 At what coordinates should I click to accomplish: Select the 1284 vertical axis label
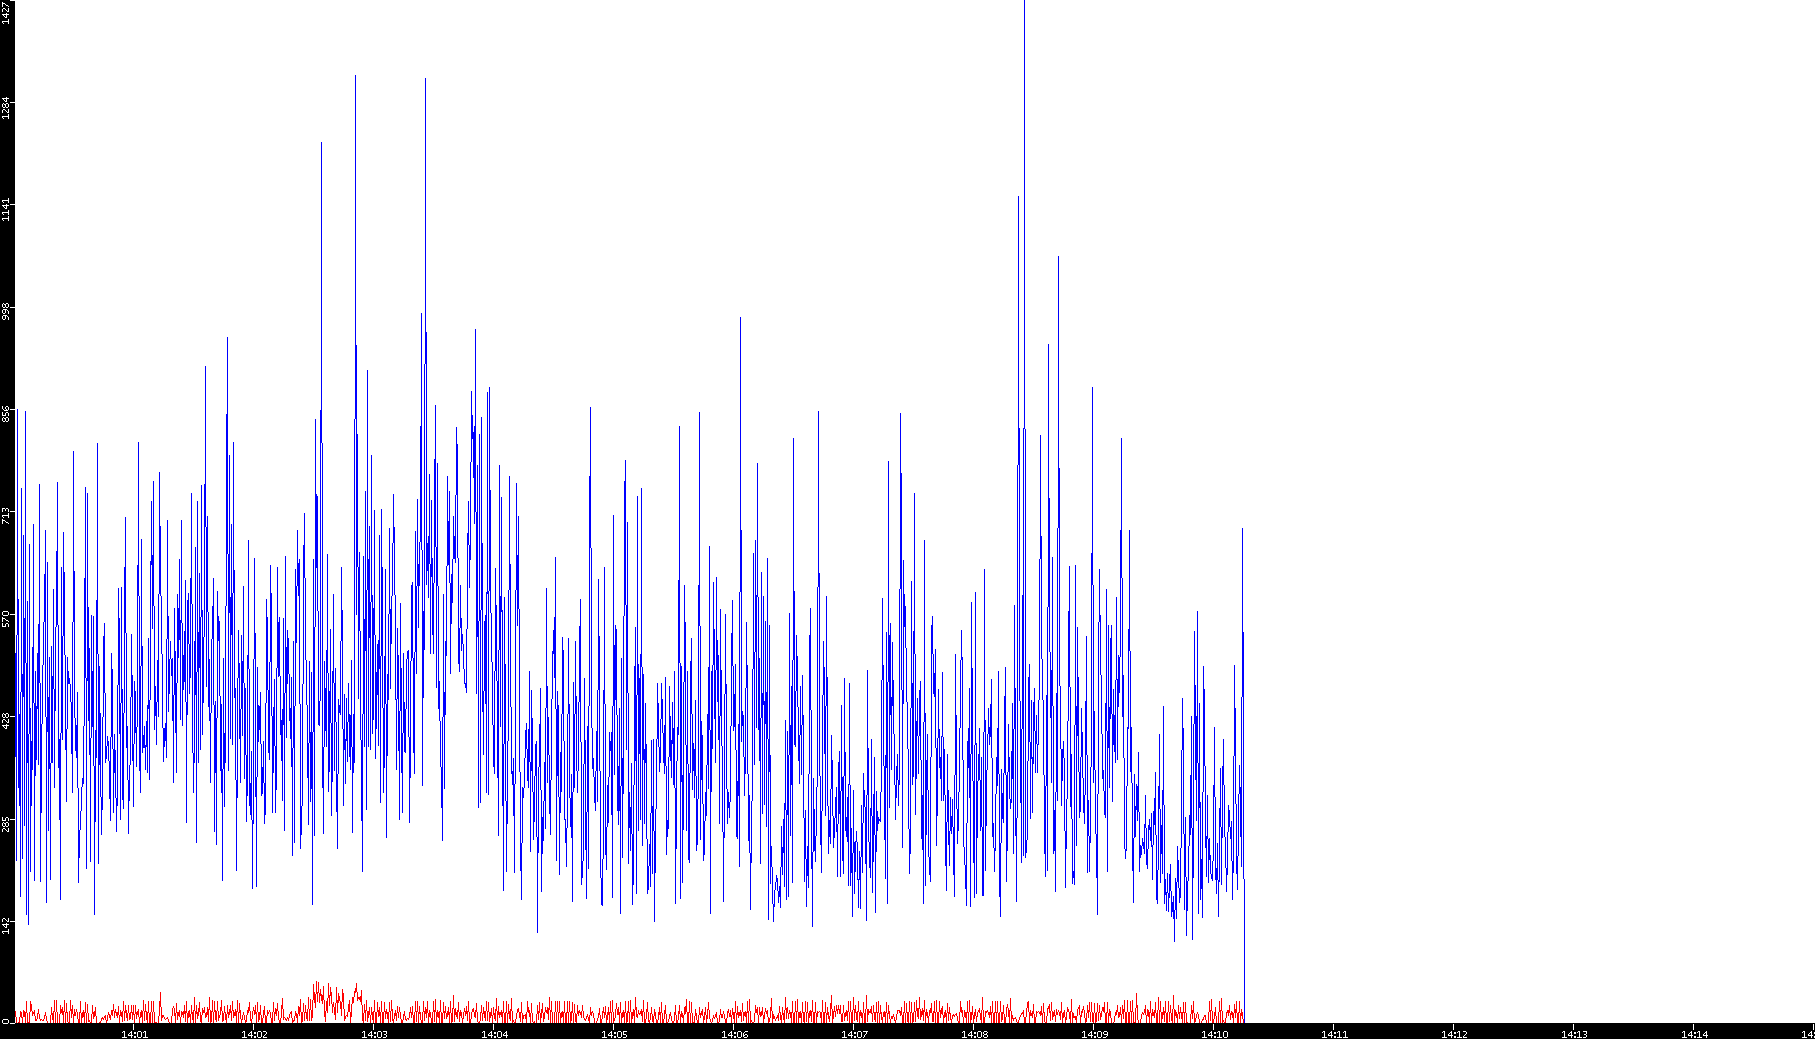coord(6,108)
